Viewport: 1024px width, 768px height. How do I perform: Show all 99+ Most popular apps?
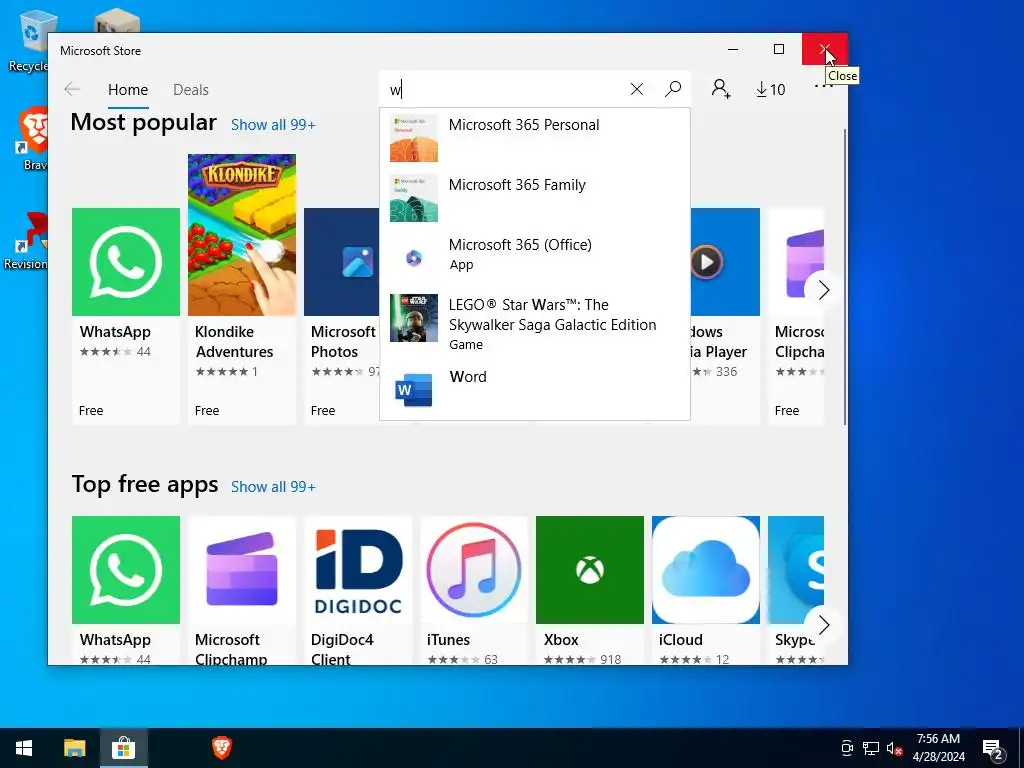tap(273, 125)
